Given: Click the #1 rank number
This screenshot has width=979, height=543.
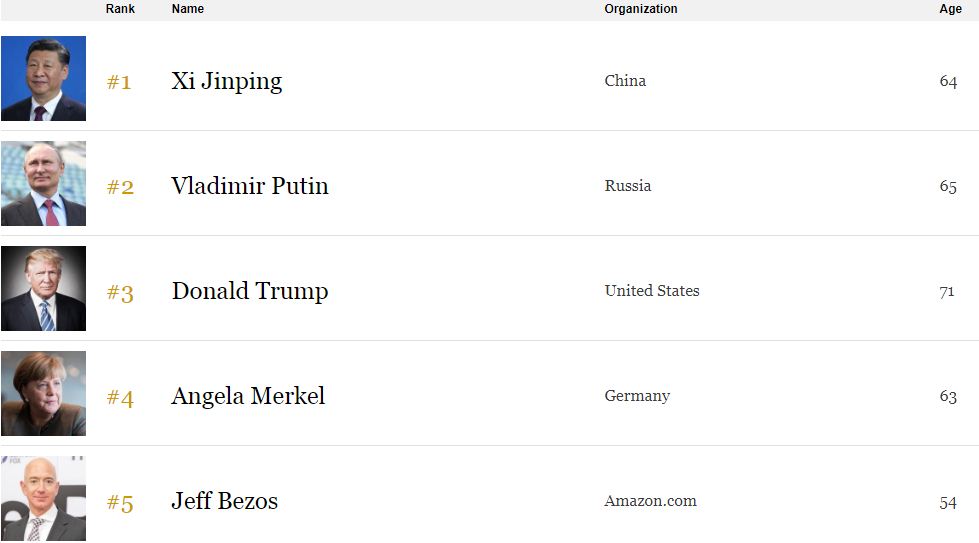Looking at the screenshot, I should pyautogui.click(x=119, y=82).
